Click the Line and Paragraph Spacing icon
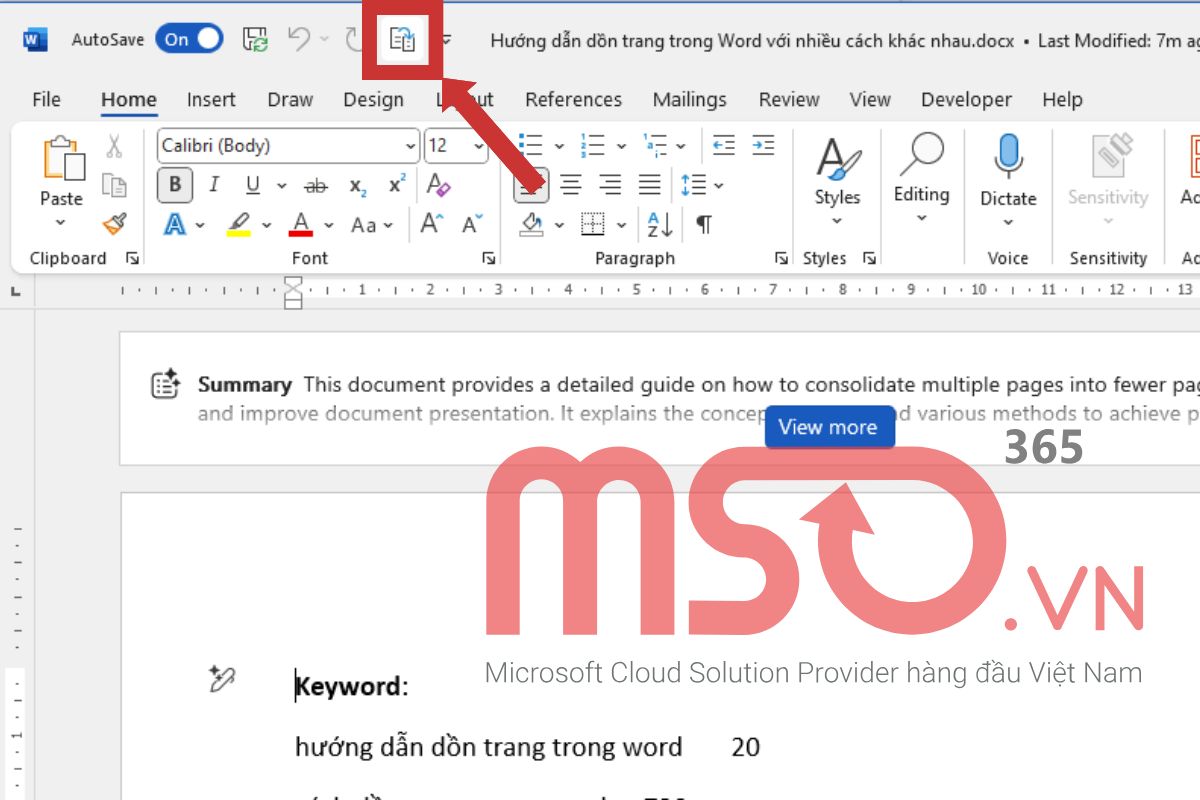The width and height of the screenshot is (1200, 800). (692, 185)
